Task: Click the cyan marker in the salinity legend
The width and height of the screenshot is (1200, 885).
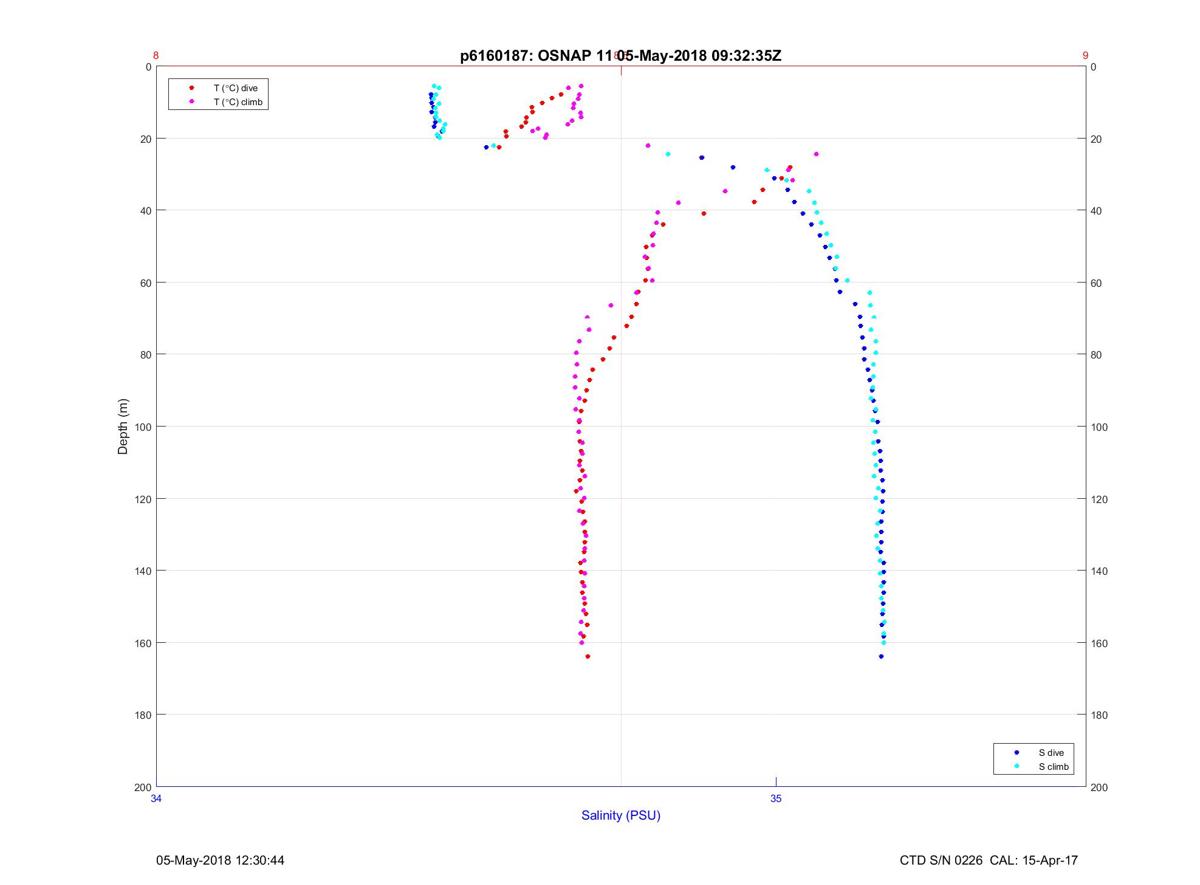Action: coord(1016,767)
